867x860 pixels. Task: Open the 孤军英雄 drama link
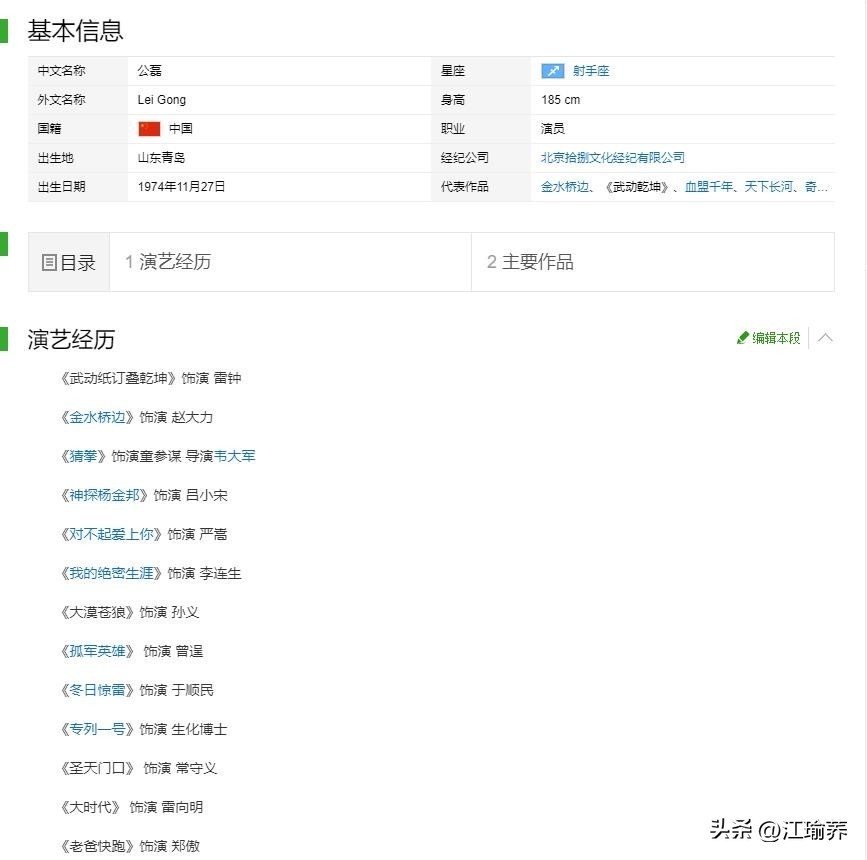pos(97,651)
